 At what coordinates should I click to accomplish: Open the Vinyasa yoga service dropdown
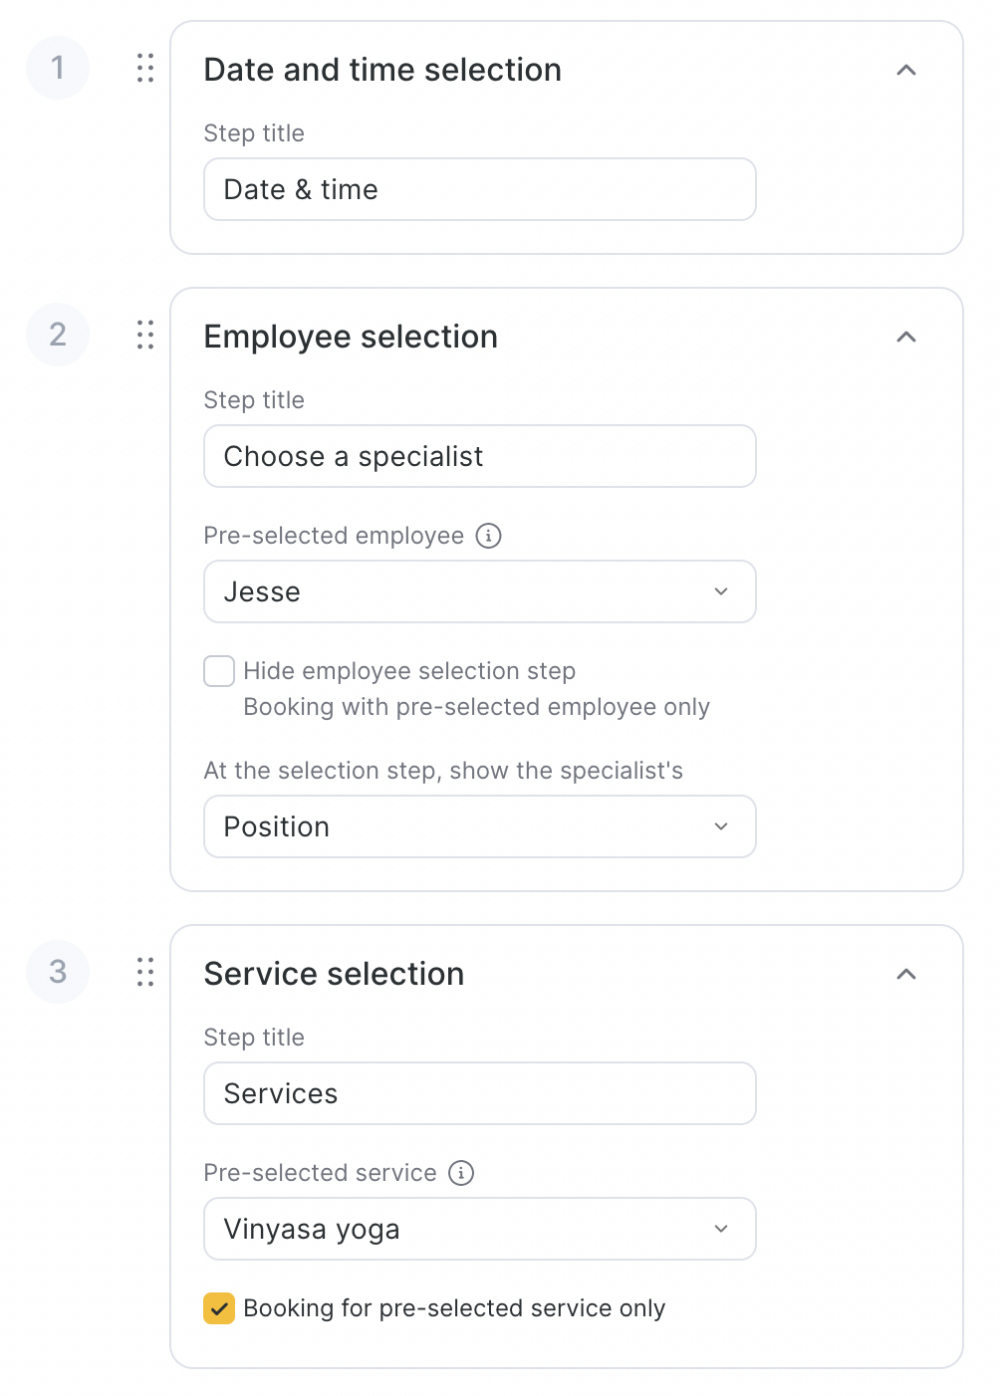(x=480, y=1229)
